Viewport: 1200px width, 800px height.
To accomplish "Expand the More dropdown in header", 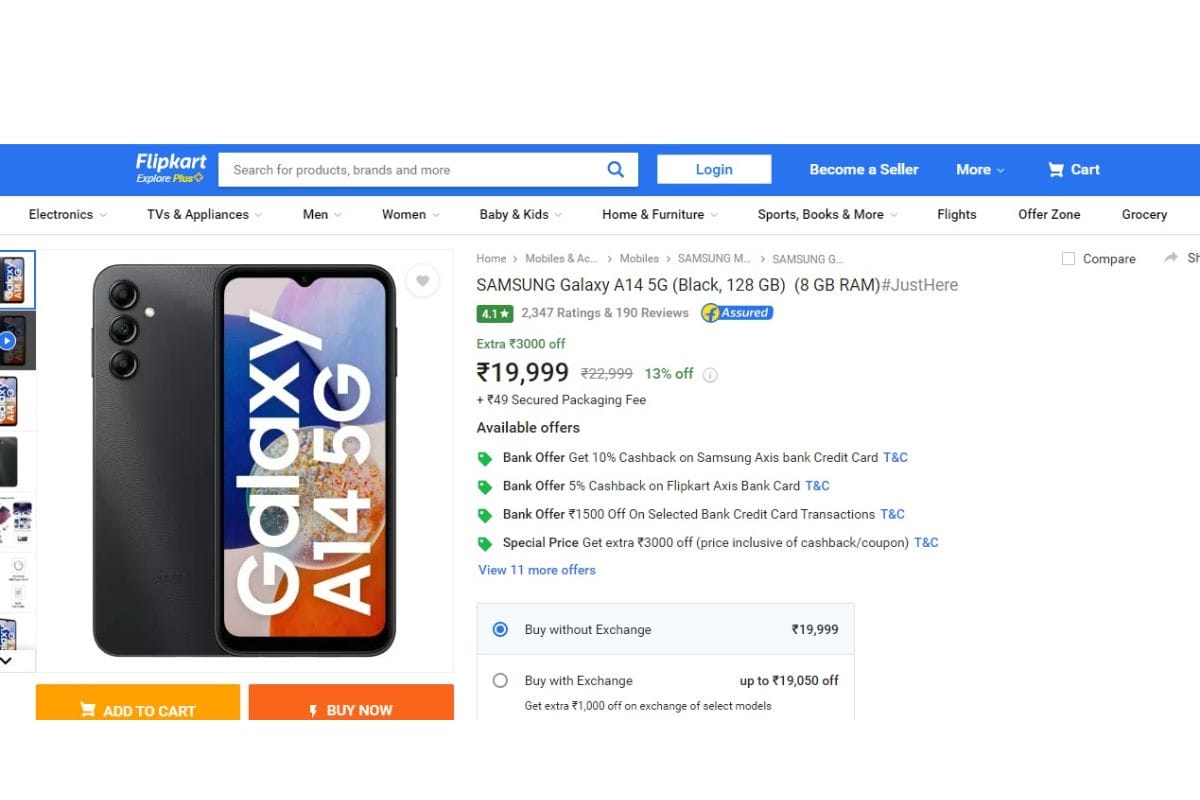I will pos(979,170).
